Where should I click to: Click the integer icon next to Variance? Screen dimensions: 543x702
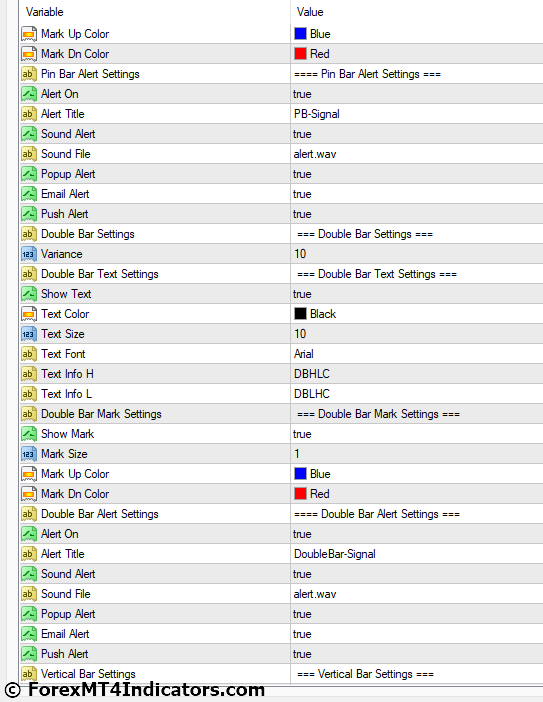pyautogui.click(x=29, y=254)
